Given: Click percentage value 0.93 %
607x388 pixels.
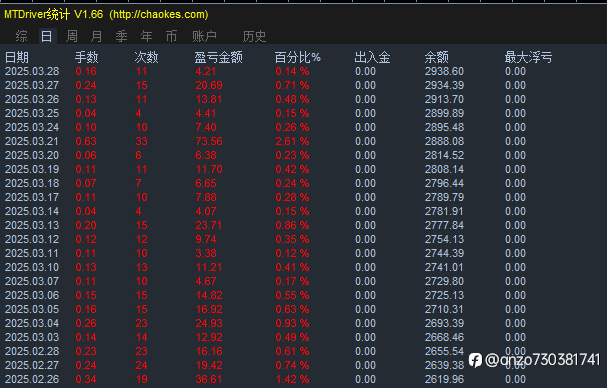Looking at the screenshot, I should [x=292, y=323].
